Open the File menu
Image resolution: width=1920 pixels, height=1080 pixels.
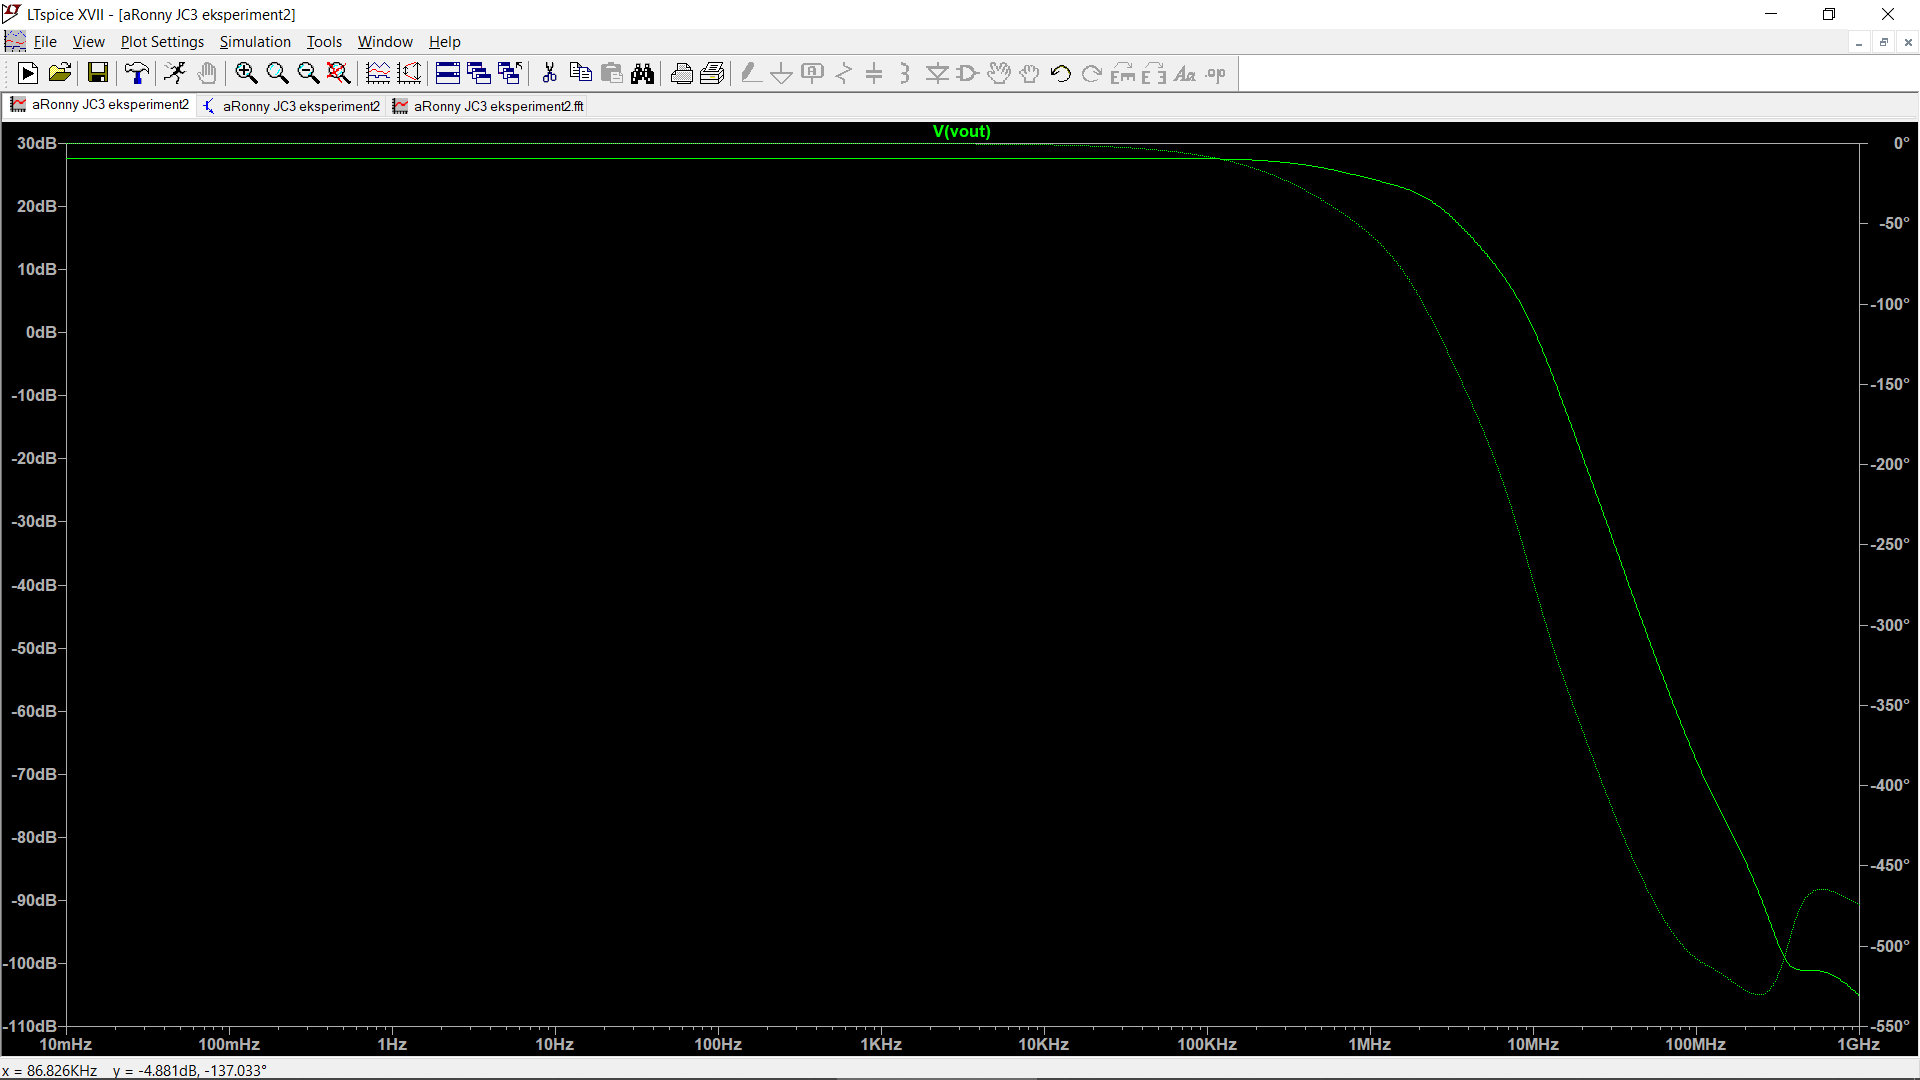click(x=45, y=41)
